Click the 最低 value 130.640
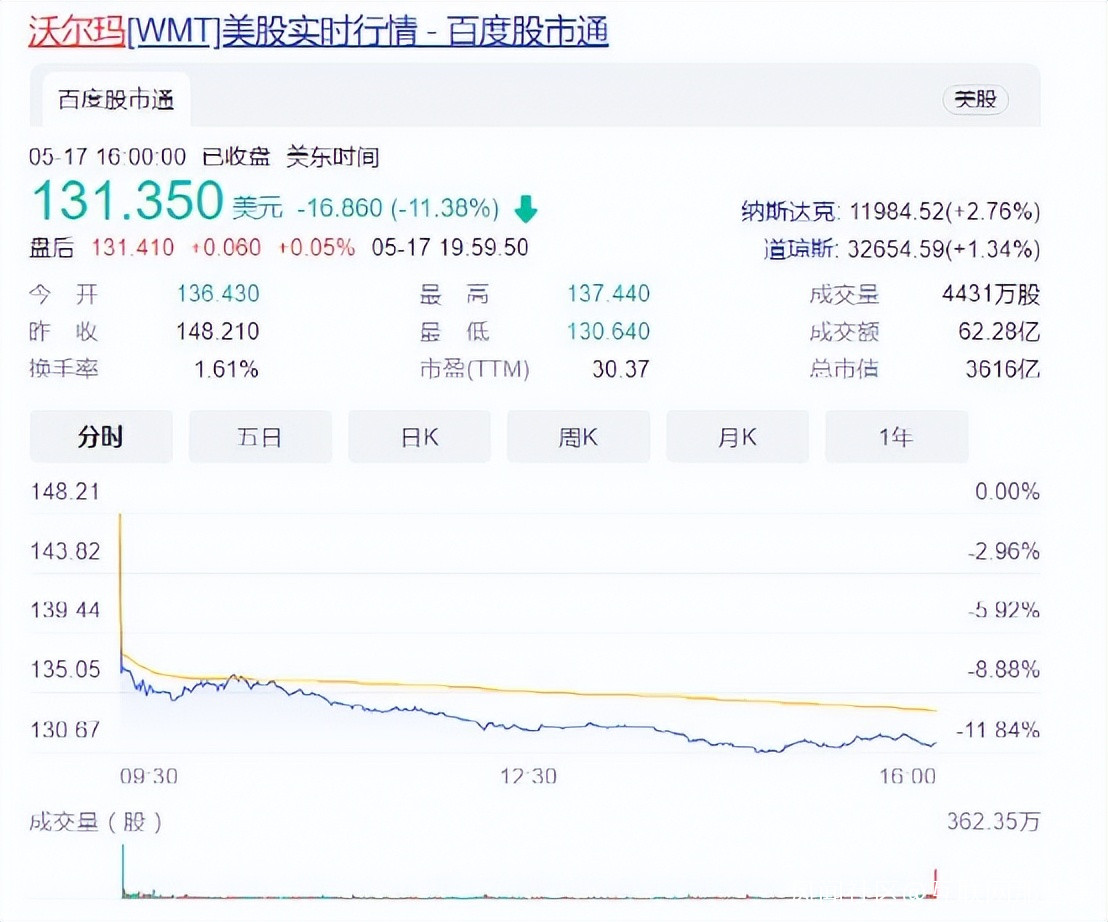Viewport: 1108px width, 922px height. pyautogui.click(x=608, y=331)
